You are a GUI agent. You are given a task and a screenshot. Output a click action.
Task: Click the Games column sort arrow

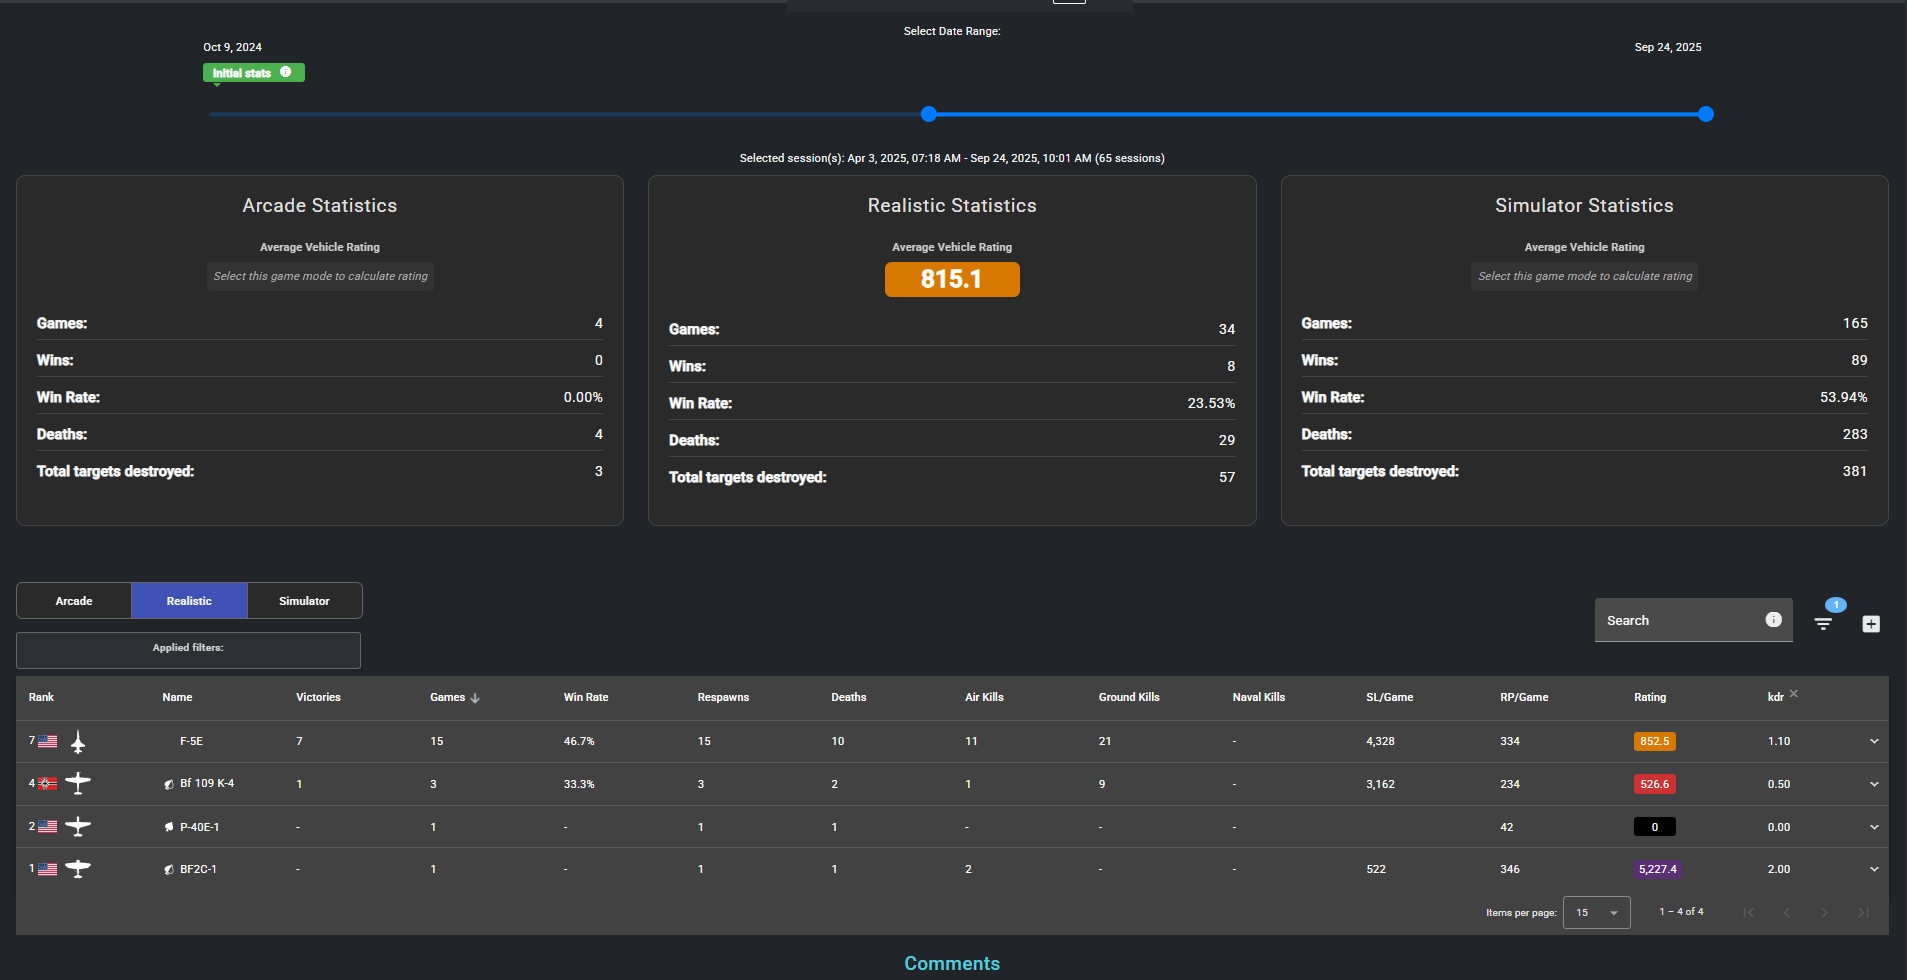tap(475, 698)
